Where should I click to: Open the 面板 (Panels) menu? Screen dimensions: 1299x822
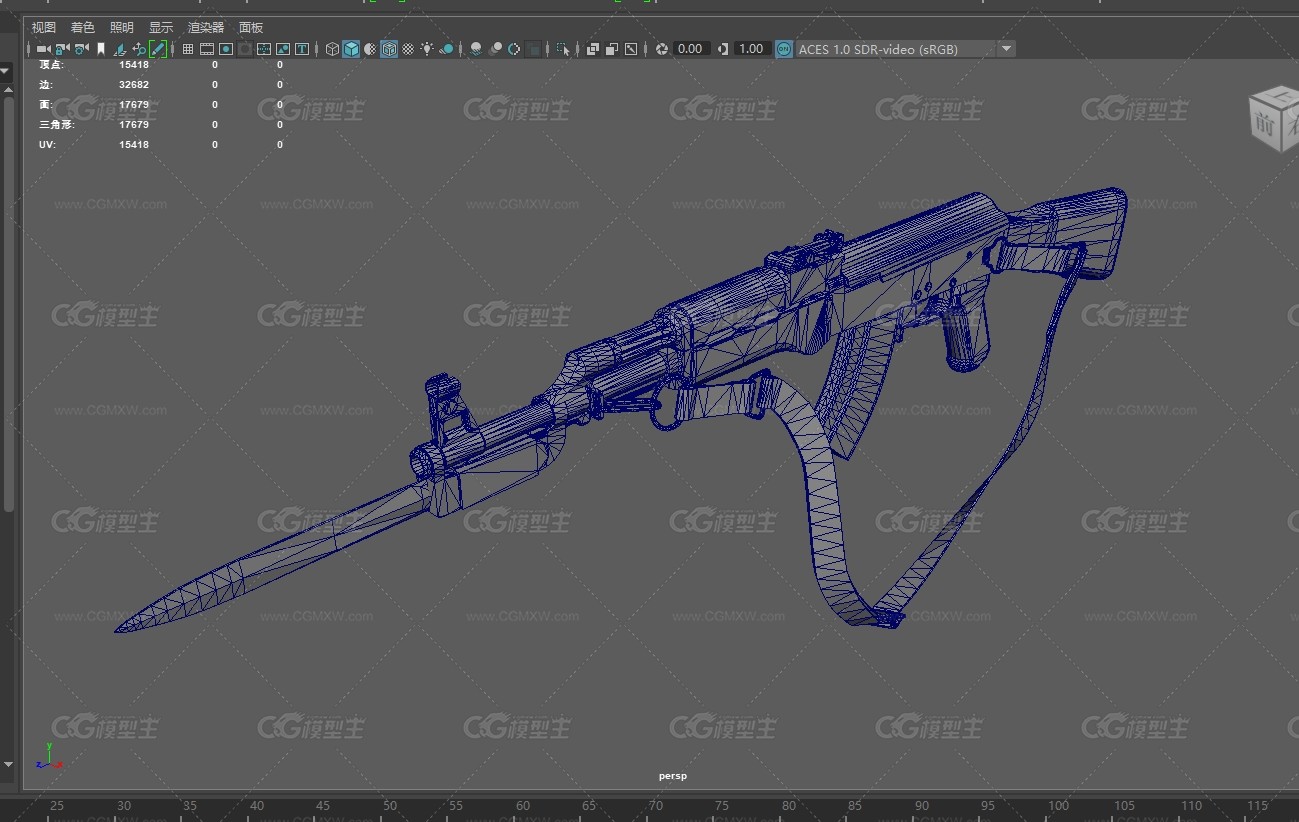tap(251, 28)
